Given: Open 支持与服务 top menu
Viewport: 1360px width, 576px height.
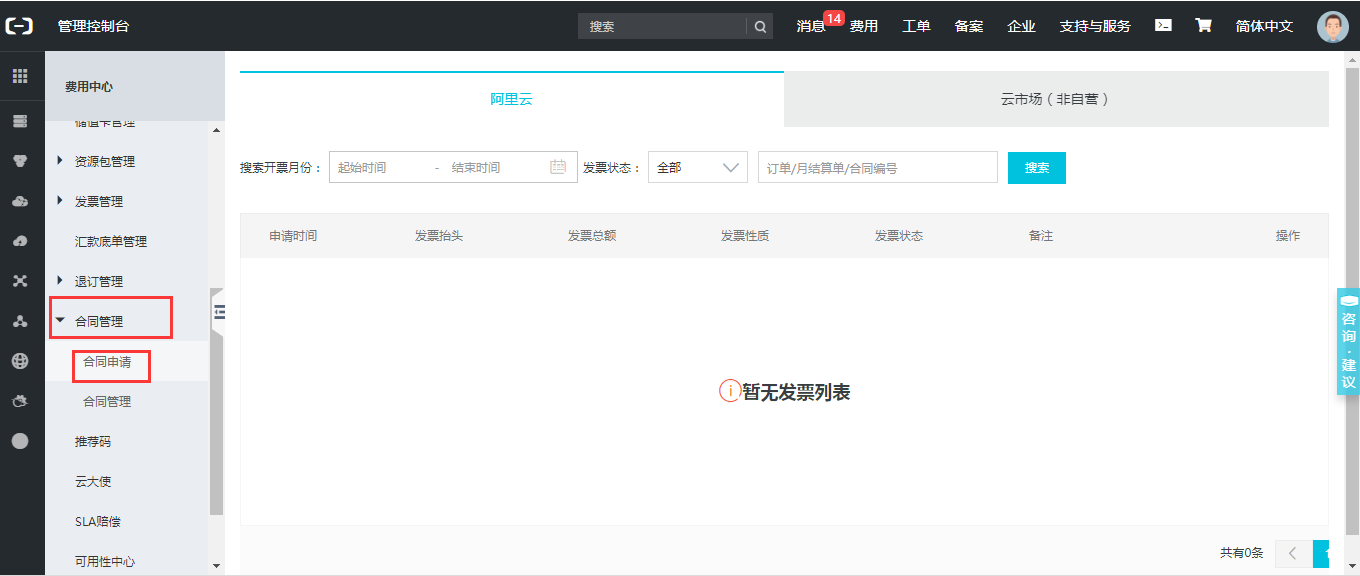Looking at the screenshot, I should (x=1095, y=27).
